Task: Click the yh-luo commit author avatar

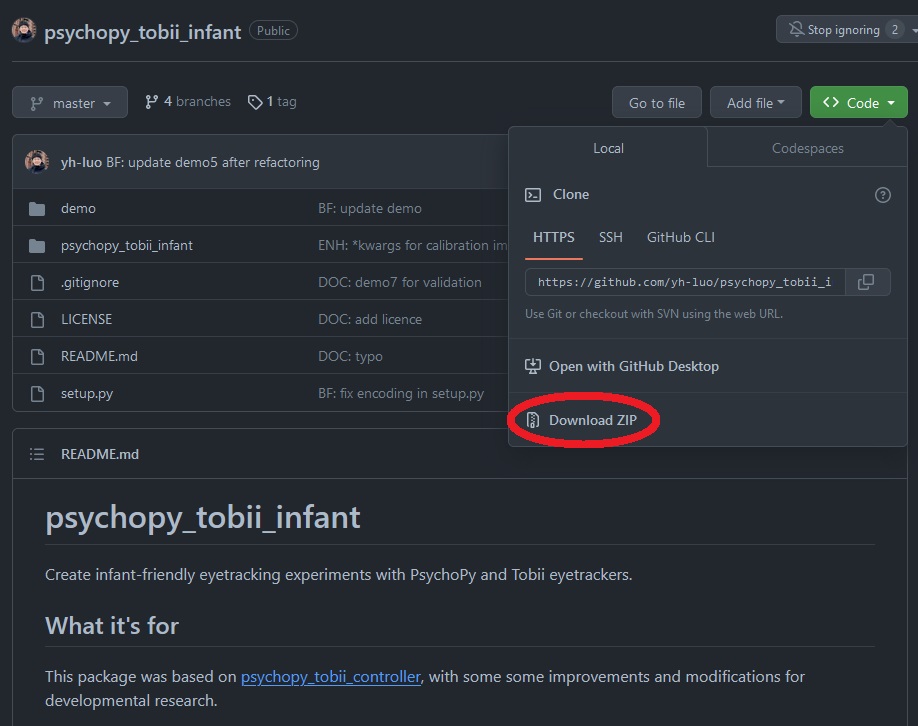Action: (x=37, y=162)
